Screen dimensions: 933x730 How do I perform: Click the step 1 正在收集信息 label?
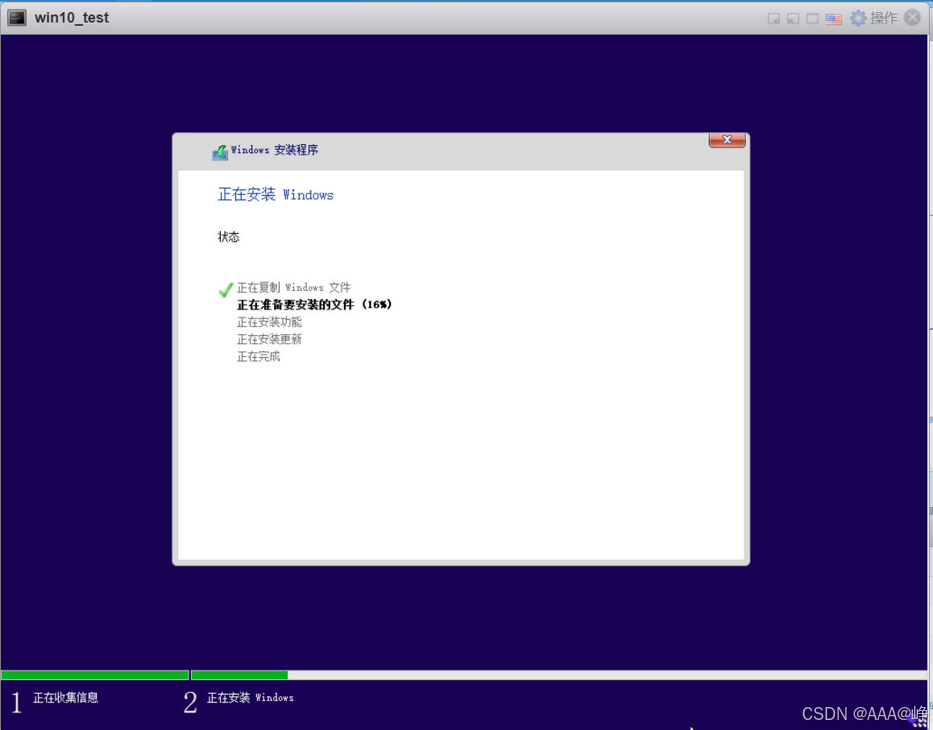click(x=65, y=697)
